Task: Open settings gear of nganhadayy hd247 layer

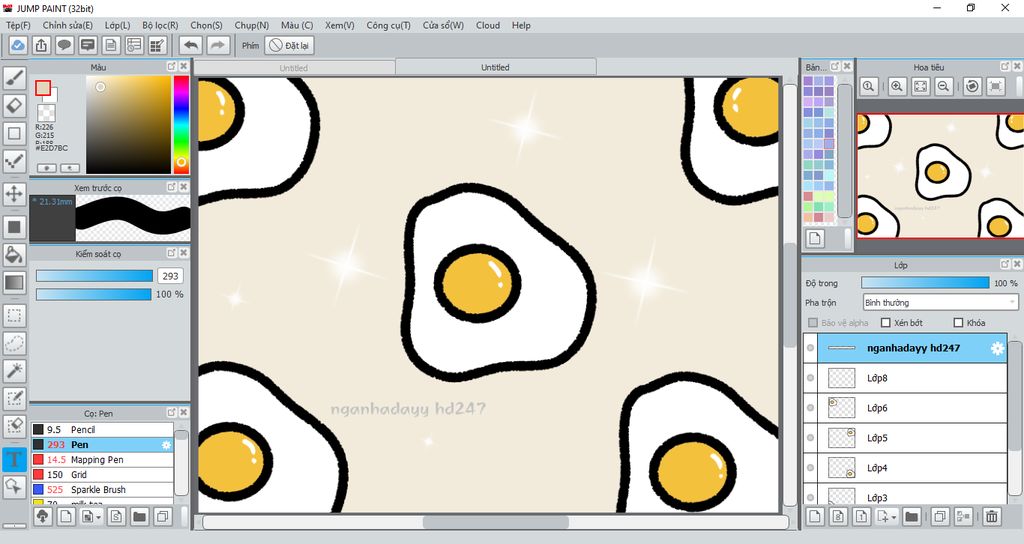Action: [x=997, y=348]
